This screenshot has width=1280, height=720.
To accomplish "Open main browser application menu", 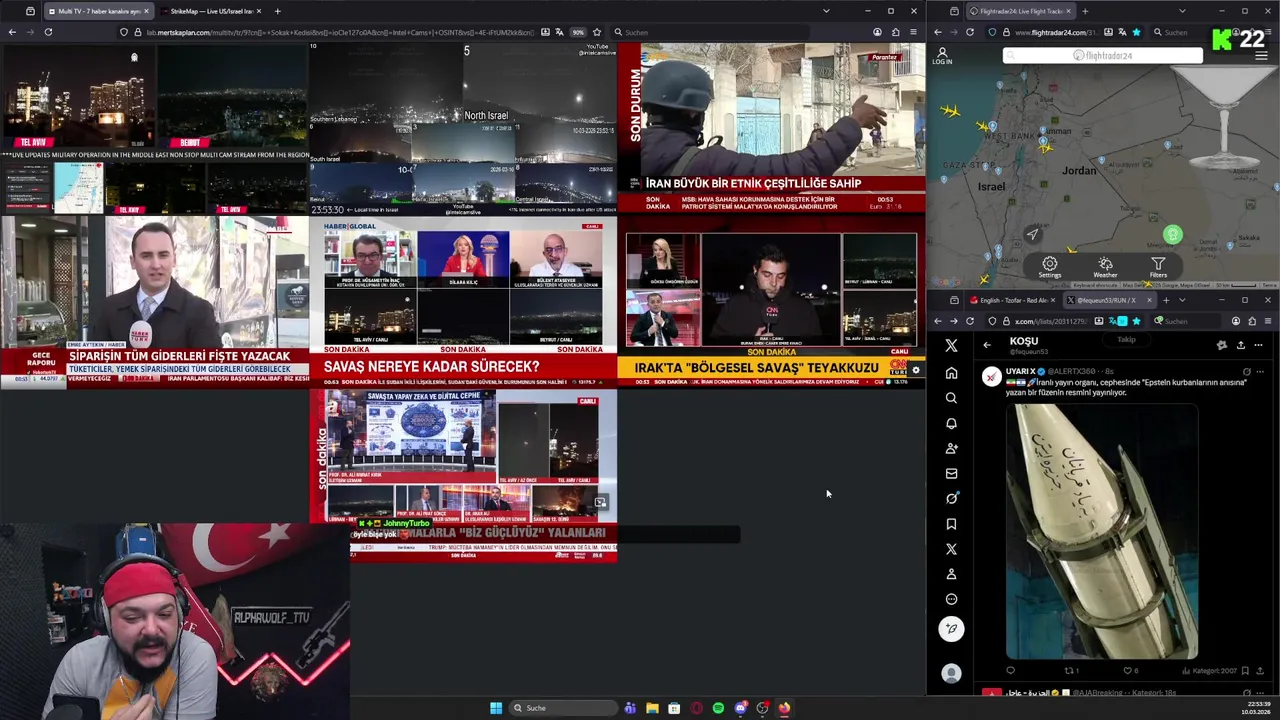I will pyautogui.click(x=913, y=32).
